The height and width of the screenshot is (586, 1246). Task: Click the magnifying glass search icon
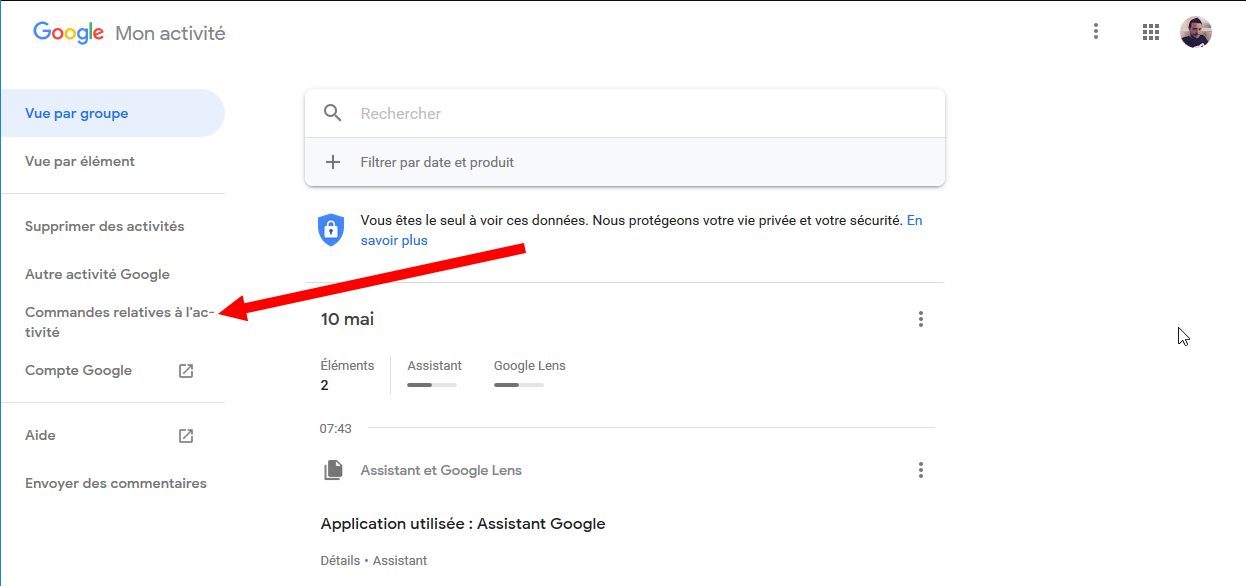(x=333, y=113)
